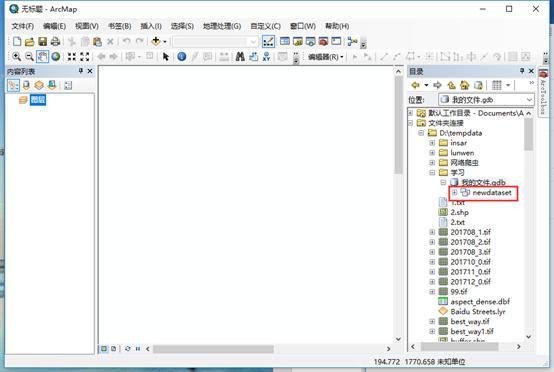Open the 地理处理(G) menu
The image size is (554, 372).
tap(222, 26)
